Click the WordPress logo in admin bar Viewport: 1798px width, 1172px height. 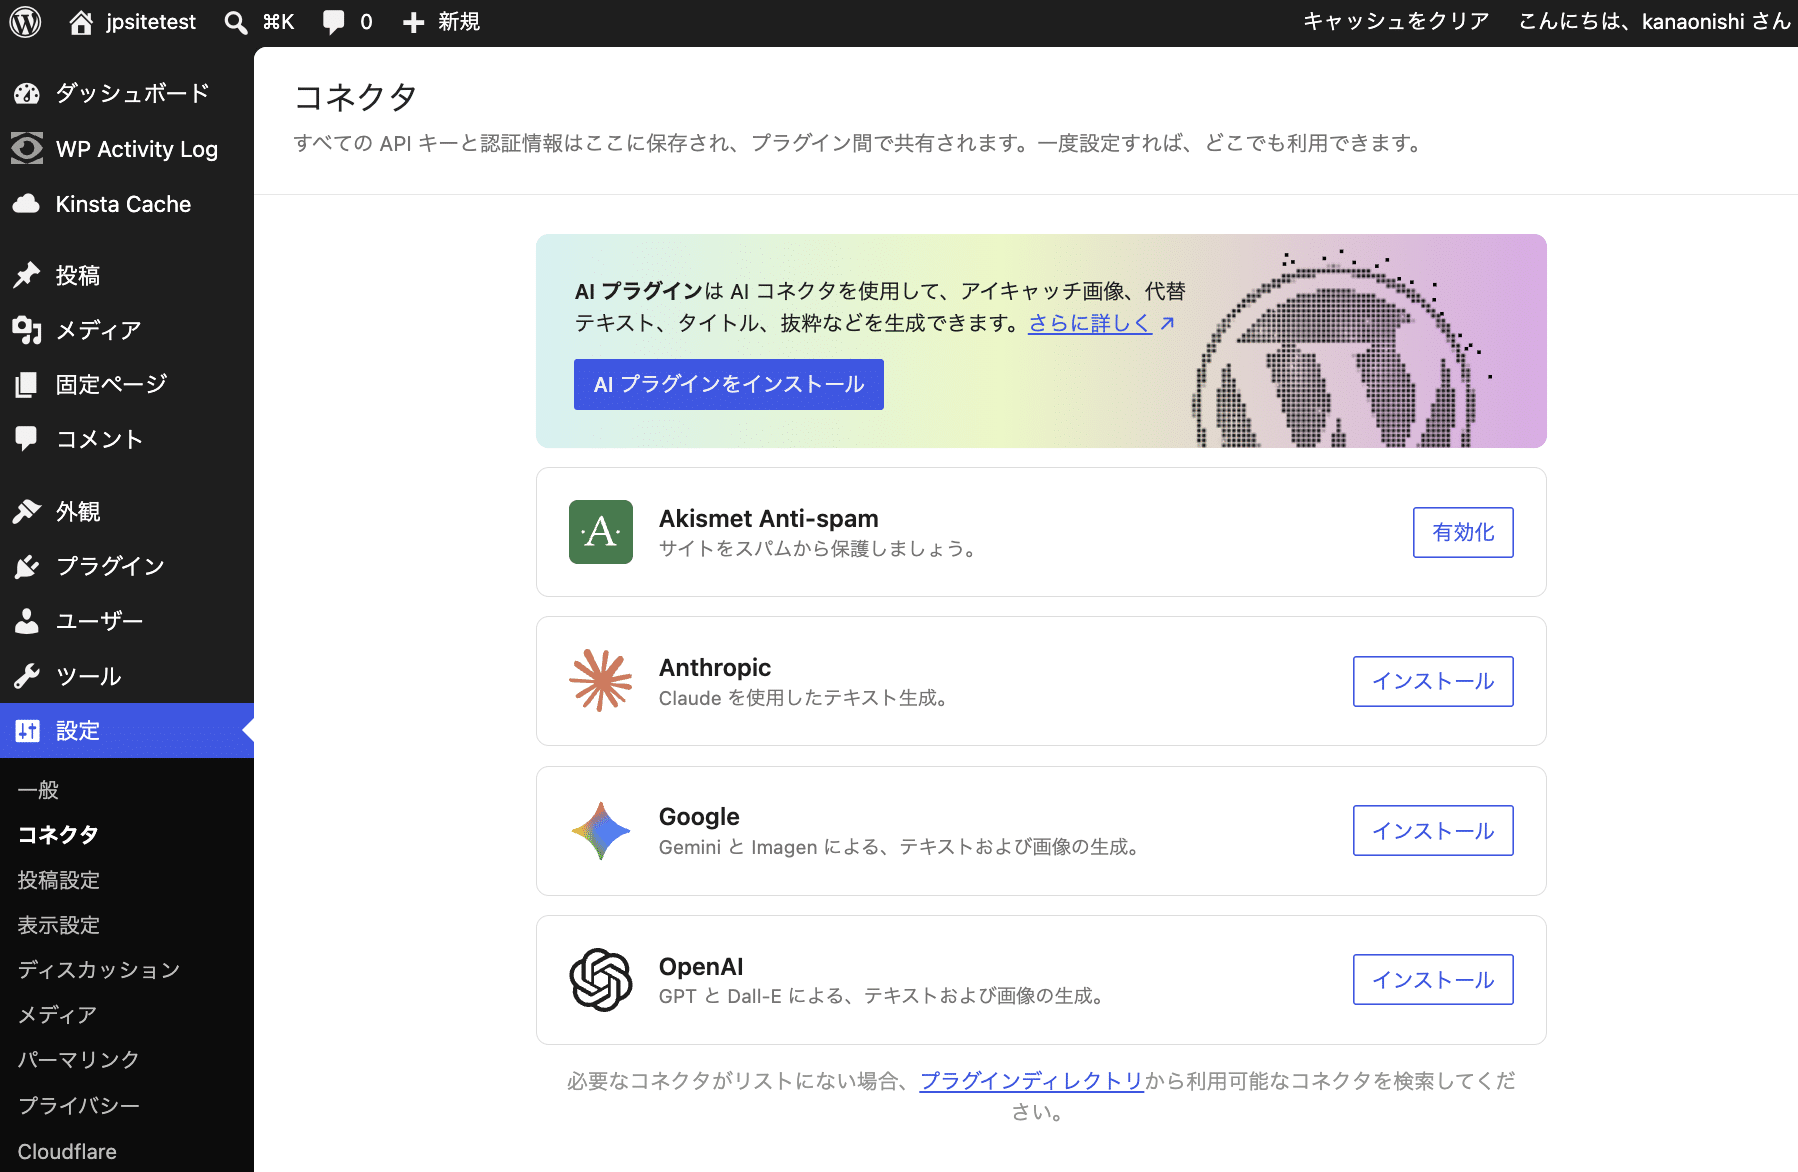click(x=25, y=22)
